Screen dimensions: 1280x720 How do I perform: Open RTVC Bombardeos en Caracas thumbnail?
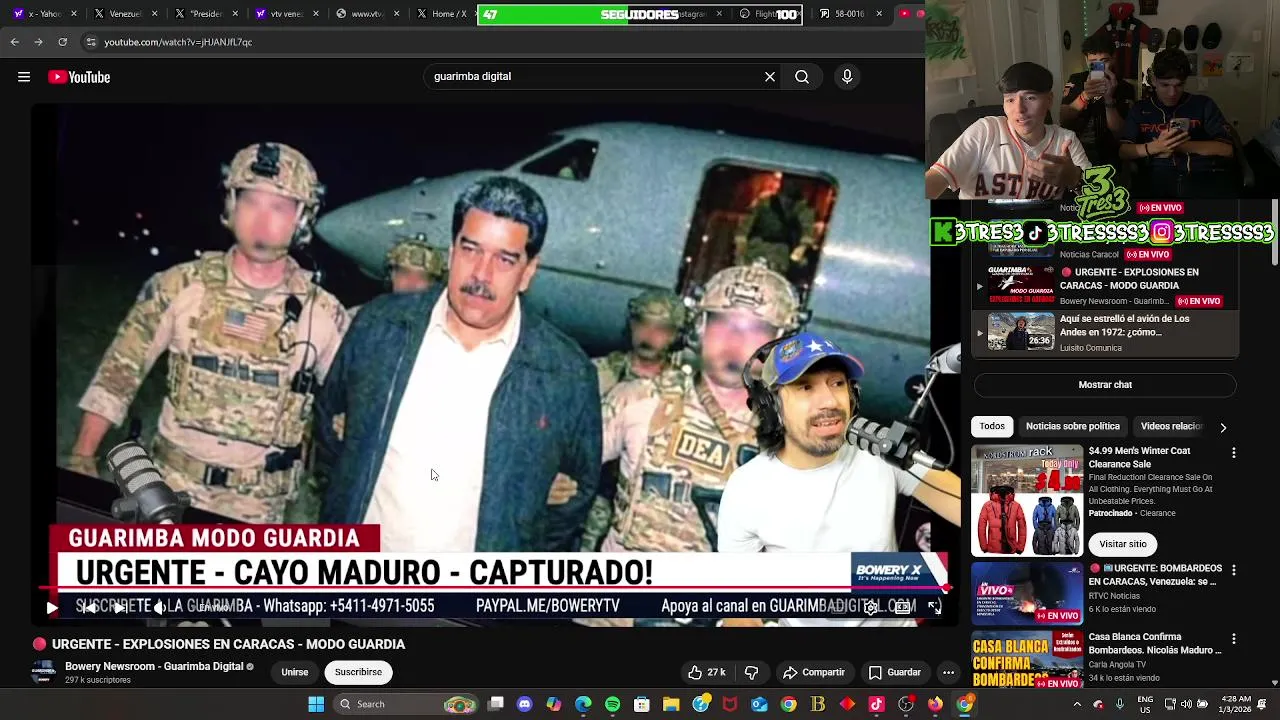tap(1027, 593)
